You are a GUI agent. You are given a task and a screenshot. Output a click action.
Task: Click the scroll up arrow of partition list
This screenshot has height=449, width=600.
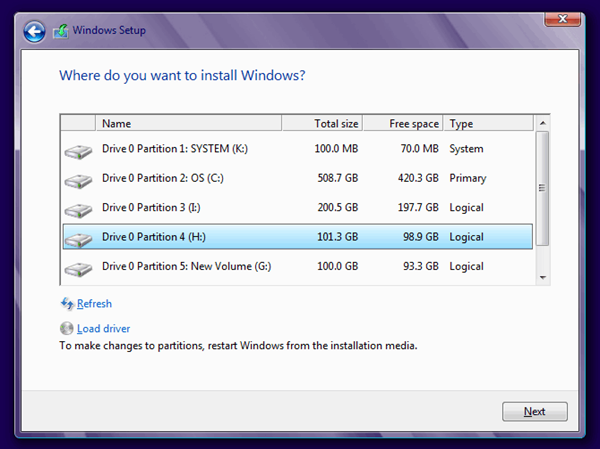click(x=543, y=123)
